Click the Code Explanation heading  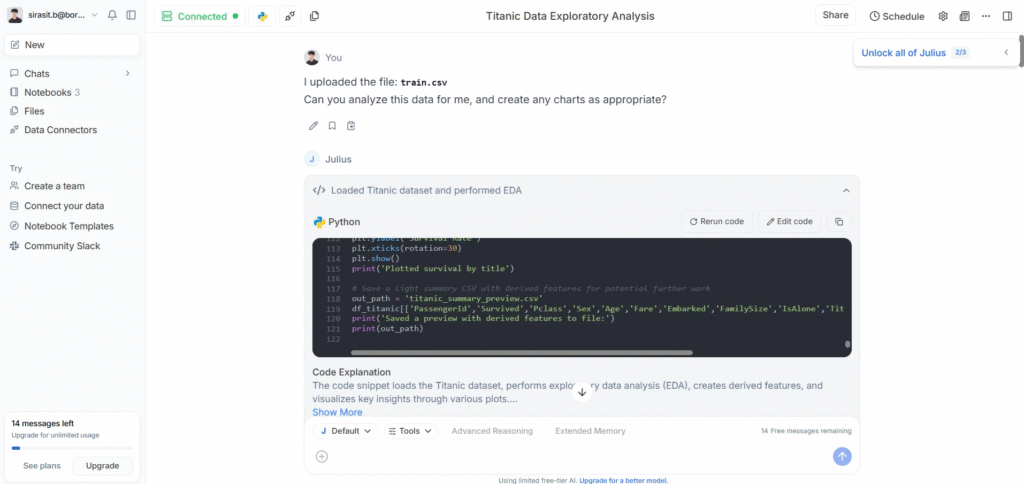point(351,372)
